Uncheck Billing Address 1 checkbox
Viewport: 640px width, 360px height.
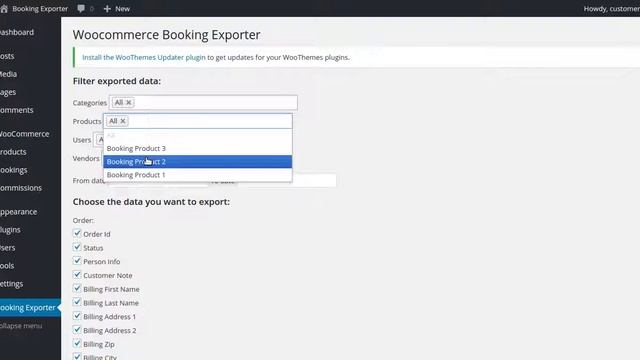[x=77, y=316]
